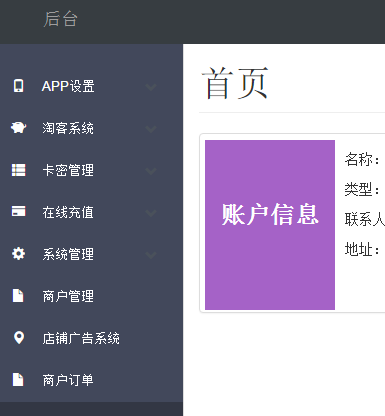The width and height of the screenshot is (385, 416).
Task: Click the piggy bank icon for 淘客系统
Action: (19, 128)
